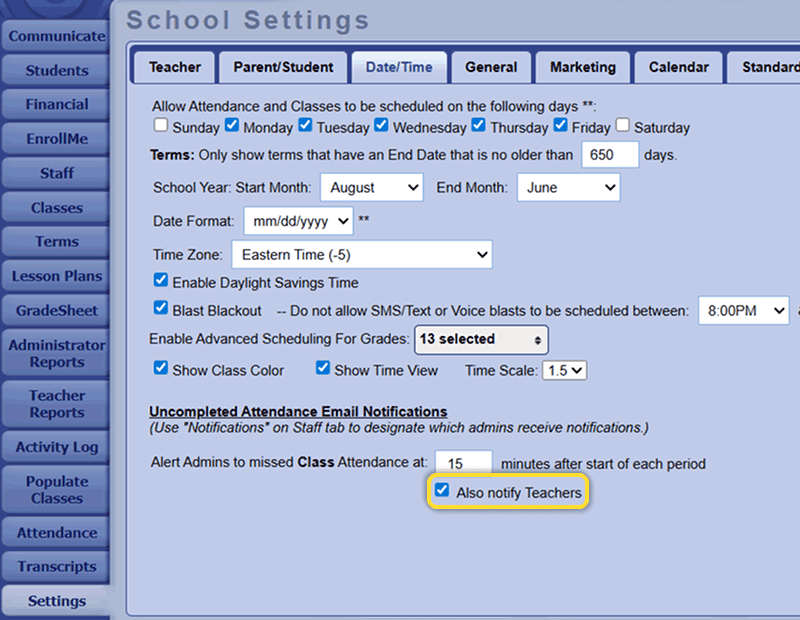The width and height of the screenshot is (800, 620).
Task: Switch to the Marketing tab
Action: click(582, 67)
